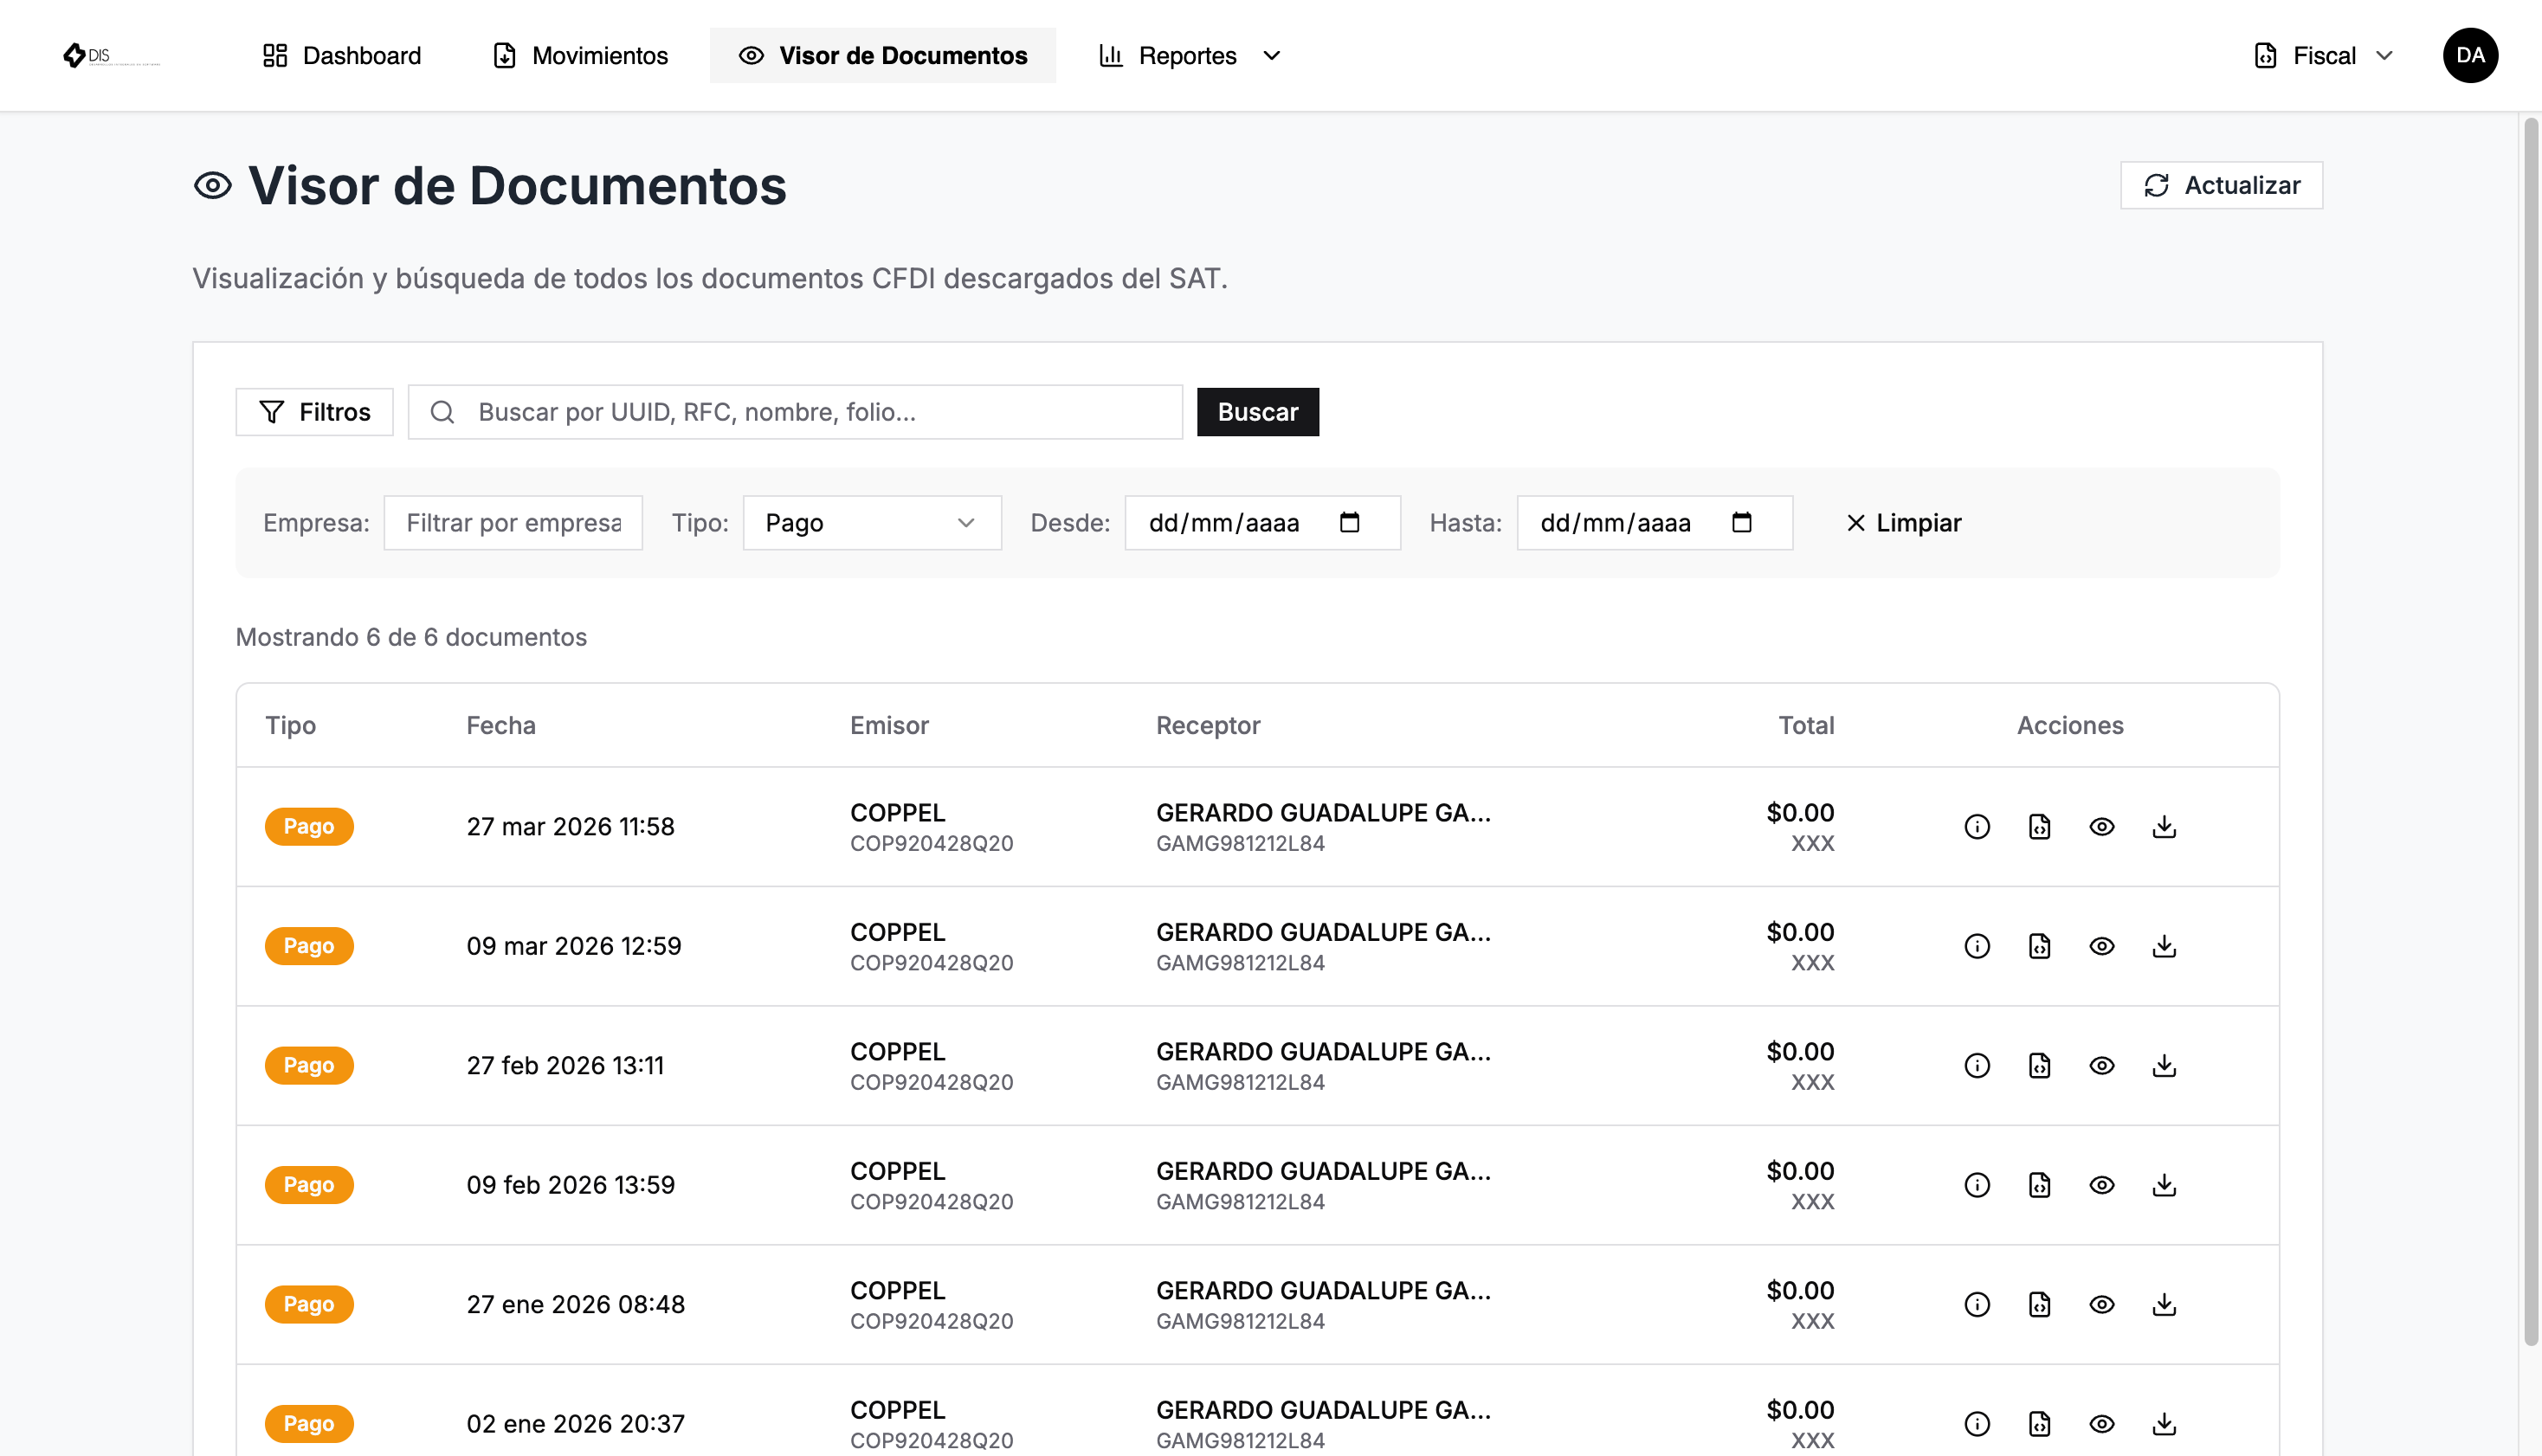Open XML file icon for 02 ene 2026 row
The image size is (2542, 1456).
pyautogui.click(x=2039, y=1424)
